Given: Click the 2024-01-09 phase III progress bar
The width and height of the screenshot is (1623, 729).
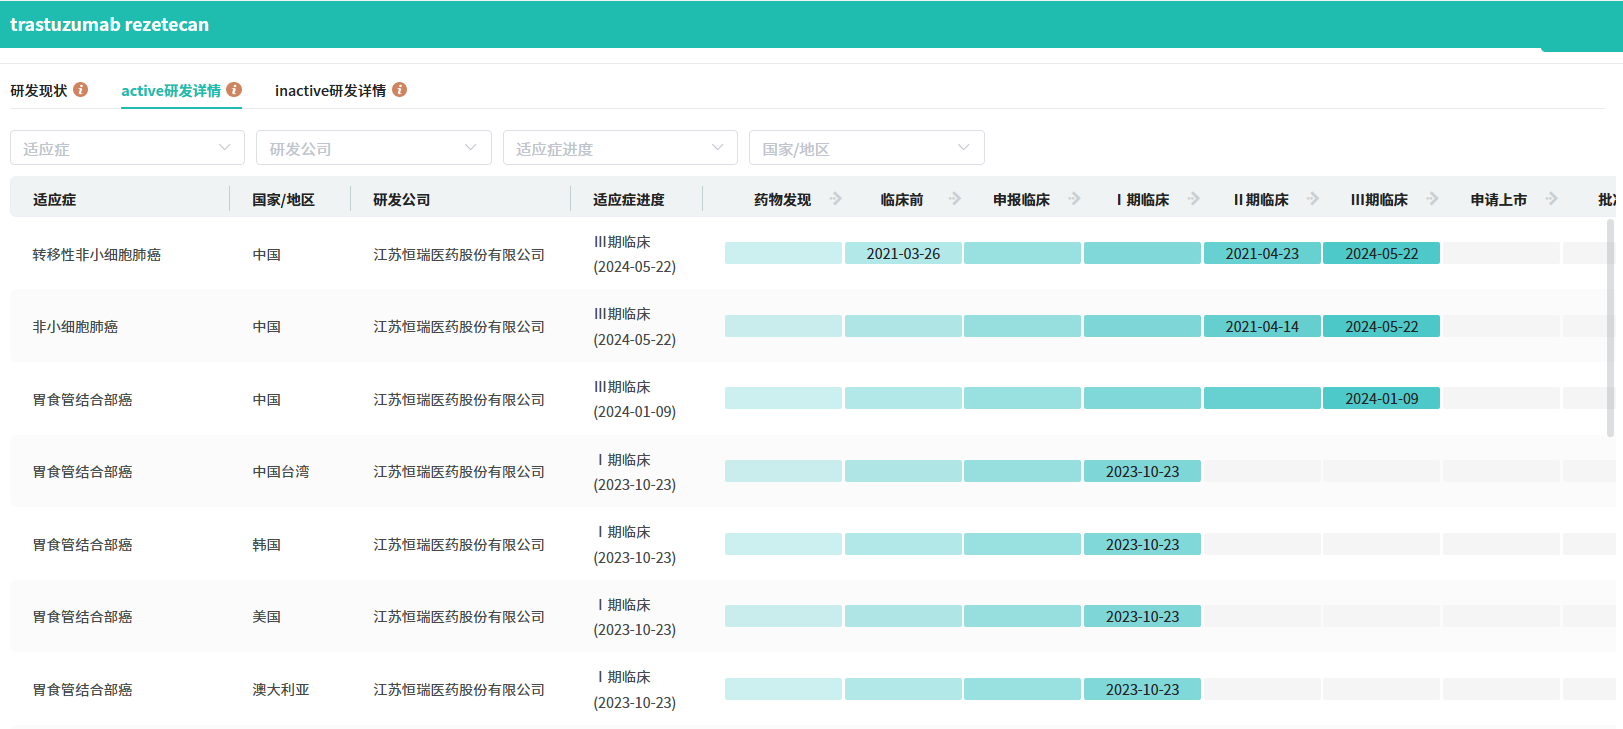Looking at the screenshot, I should click(x=1381, y=399).
